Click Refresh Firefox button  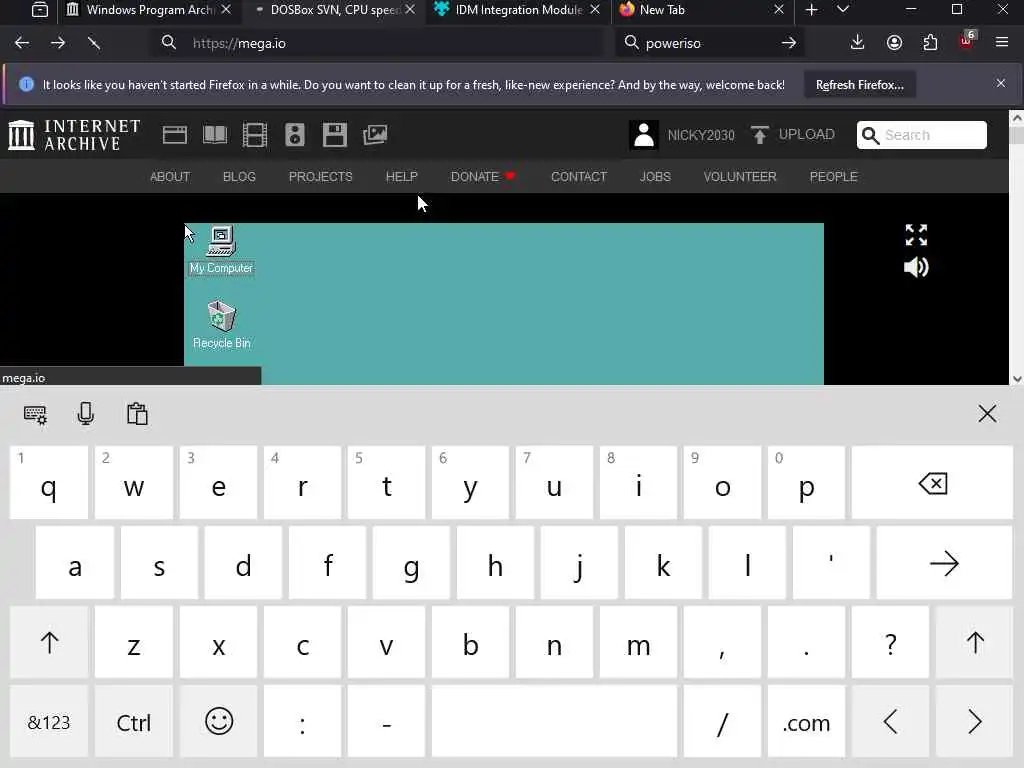tap(859, 85)
